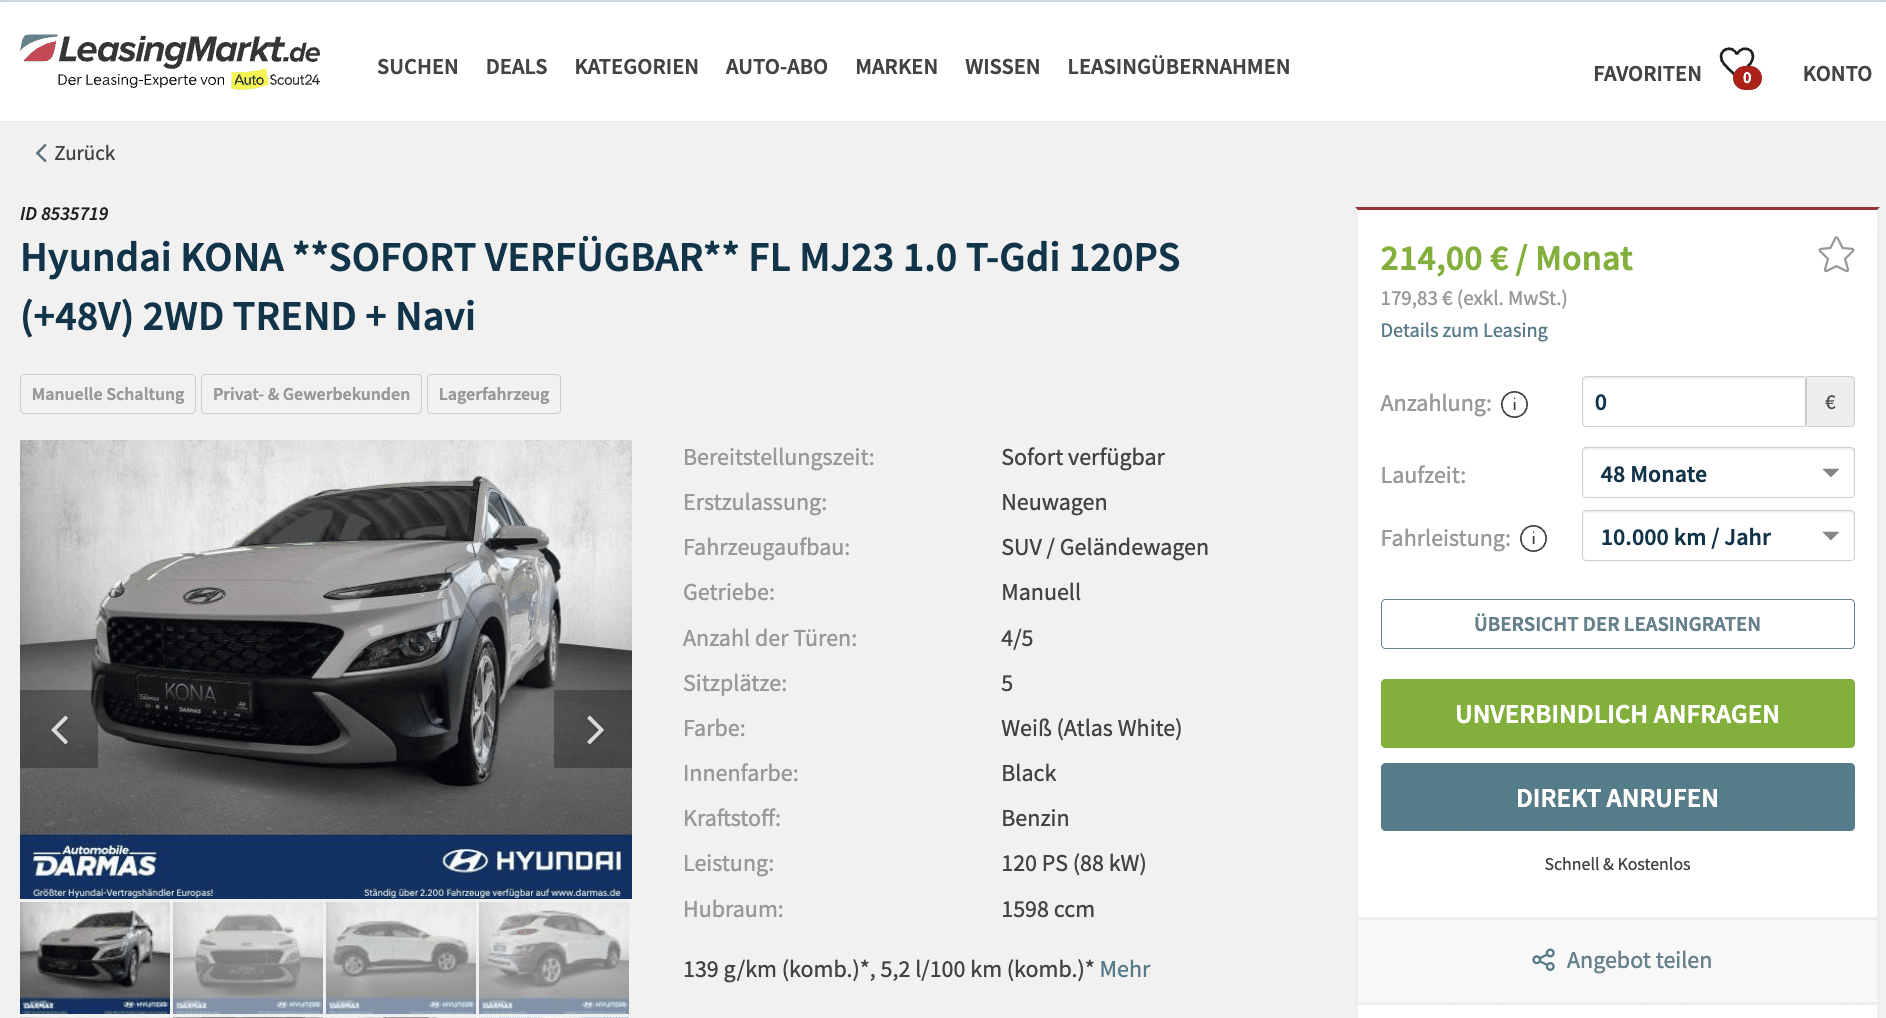Viewport: 1886px width, 1018px height.
Task: Open the KONTO menu
Action: pyautogui.click(x=1837, y=74)
